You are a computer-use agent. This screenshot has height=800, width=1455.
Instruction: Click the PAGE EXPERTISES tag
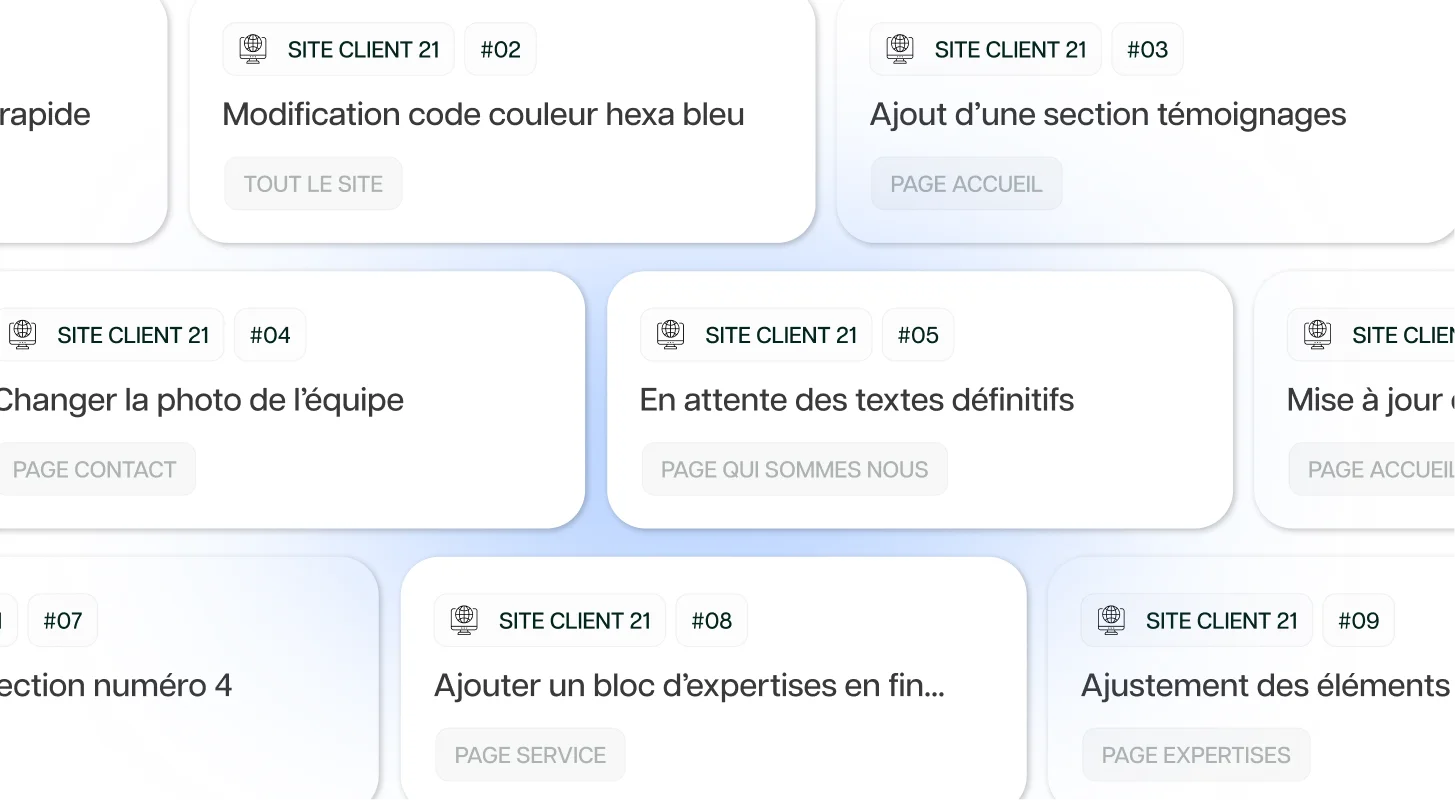pyautogui.click(x=1196, y=755)
